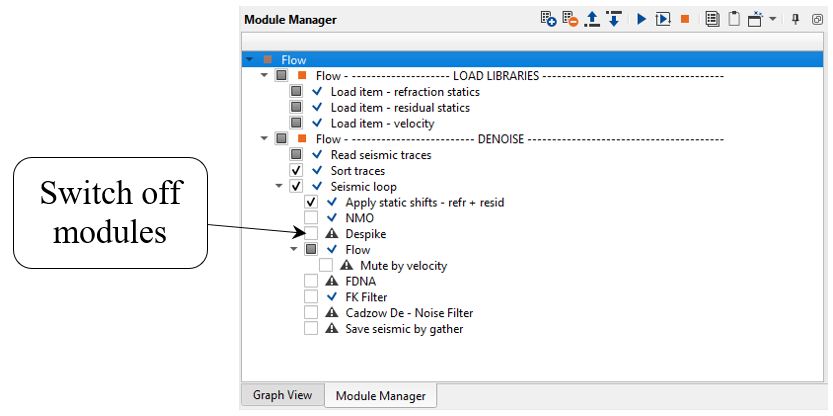The height and width of the screenshot is (416, 833).
Task: Click the paste clipboard icon
Action: pyautogui.click(x=734, y=19)
